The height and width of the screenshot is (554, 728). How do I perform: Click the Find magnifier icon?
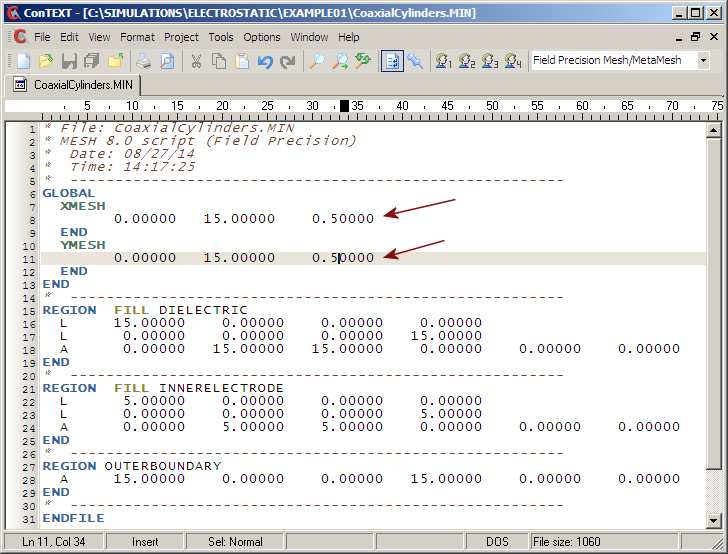[316, 61]
